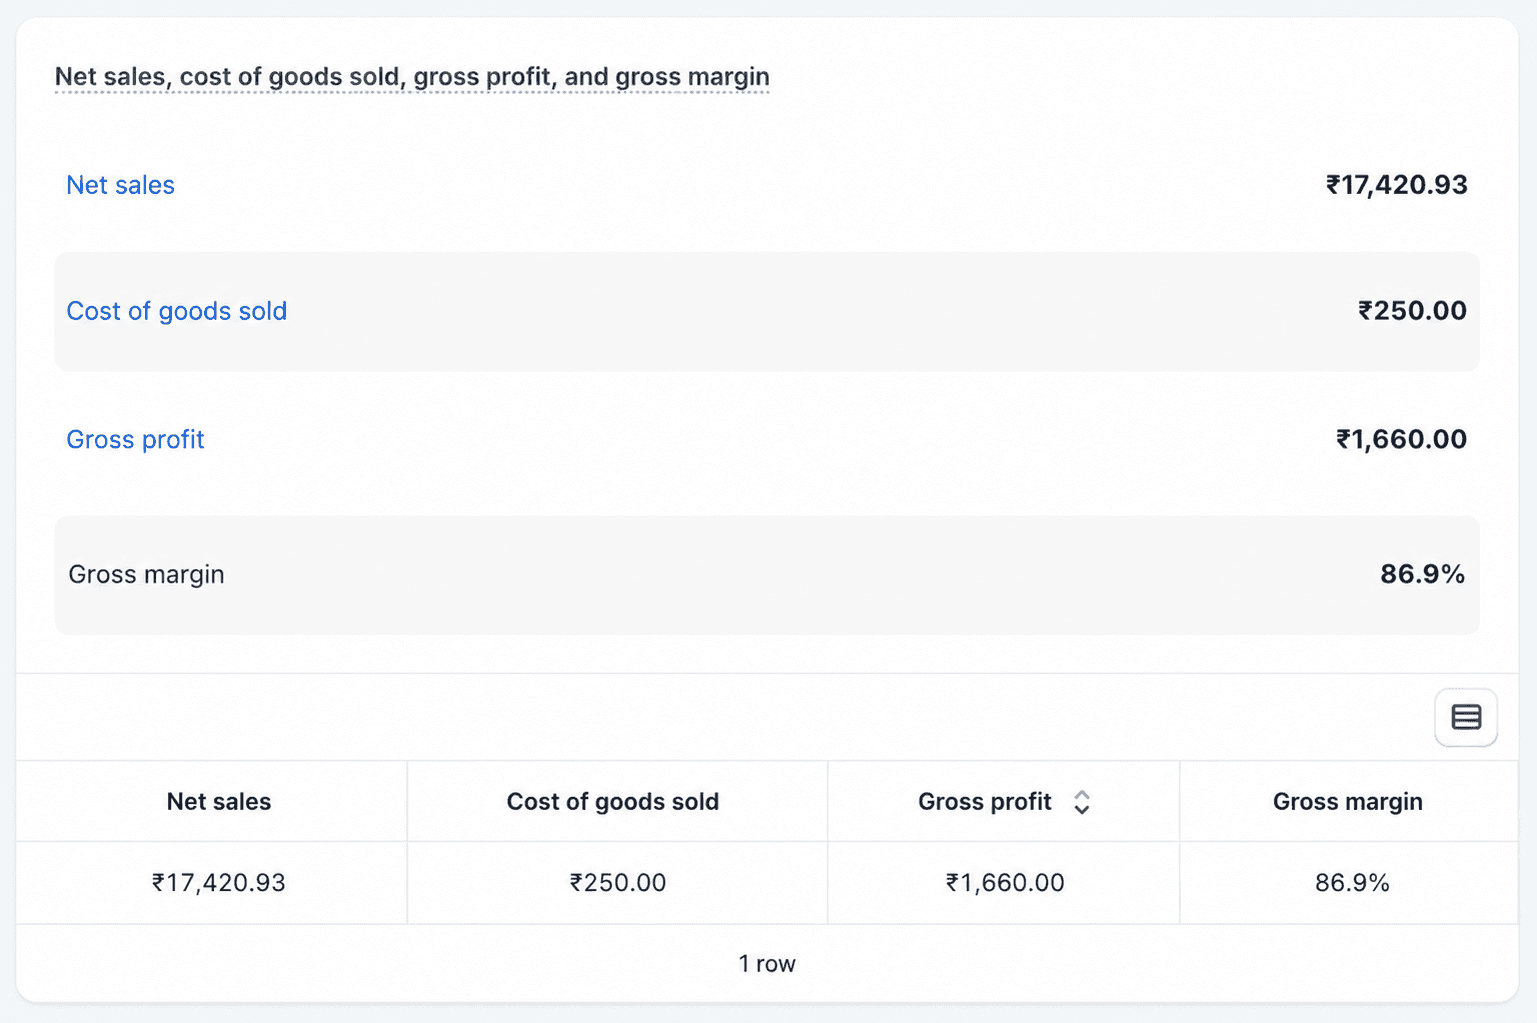This screenshot has width=1537, height=1023.
Task: Select the Gross margin column header
Action: 1347,802
